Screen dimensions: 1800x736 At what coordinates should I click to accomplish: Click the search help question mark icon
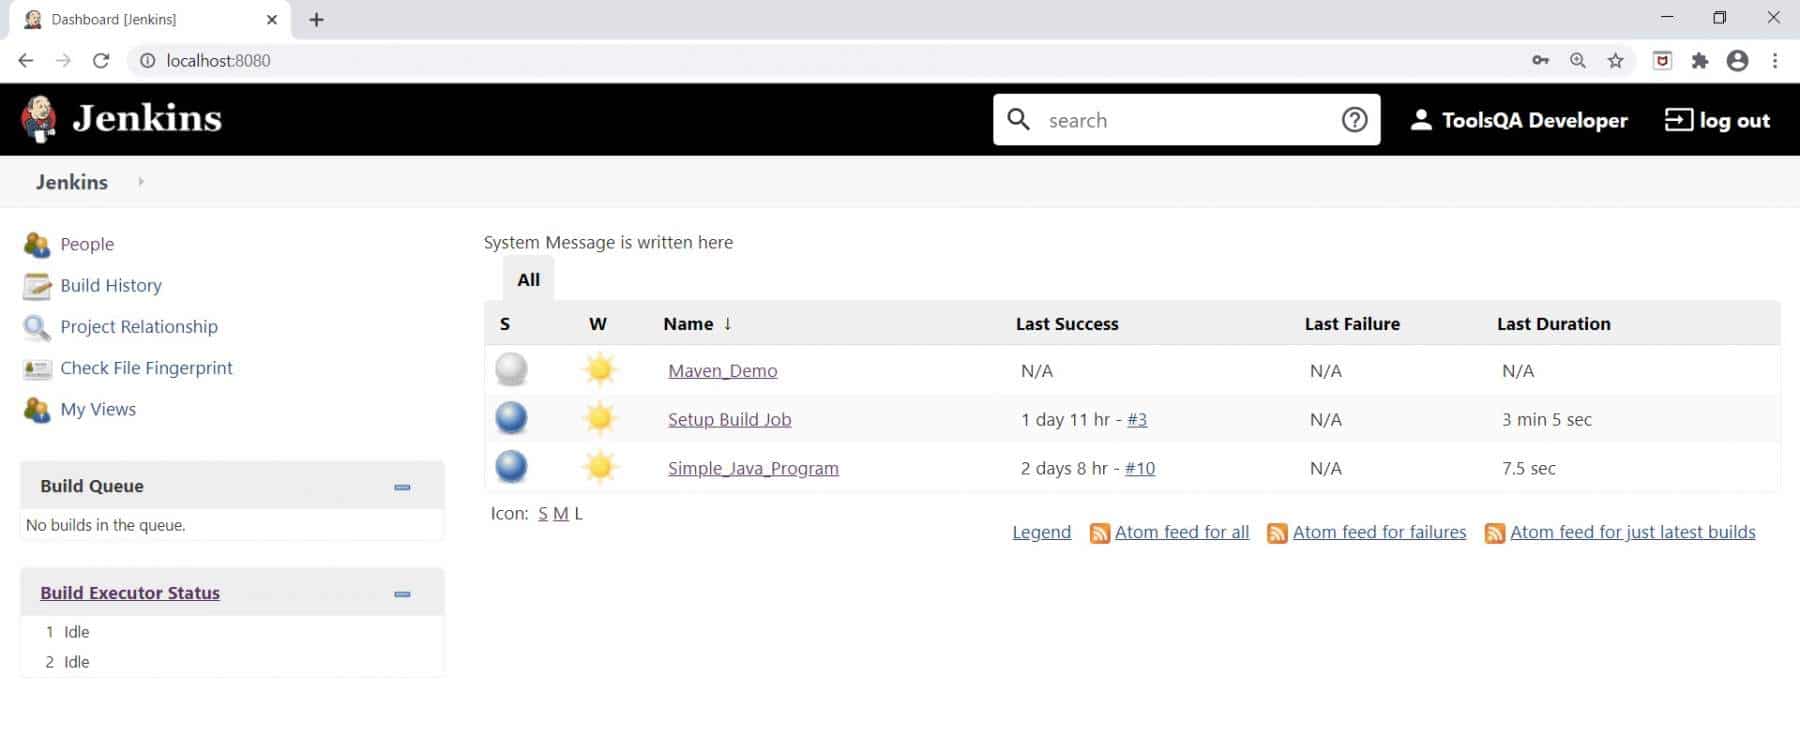point(1354,120)
